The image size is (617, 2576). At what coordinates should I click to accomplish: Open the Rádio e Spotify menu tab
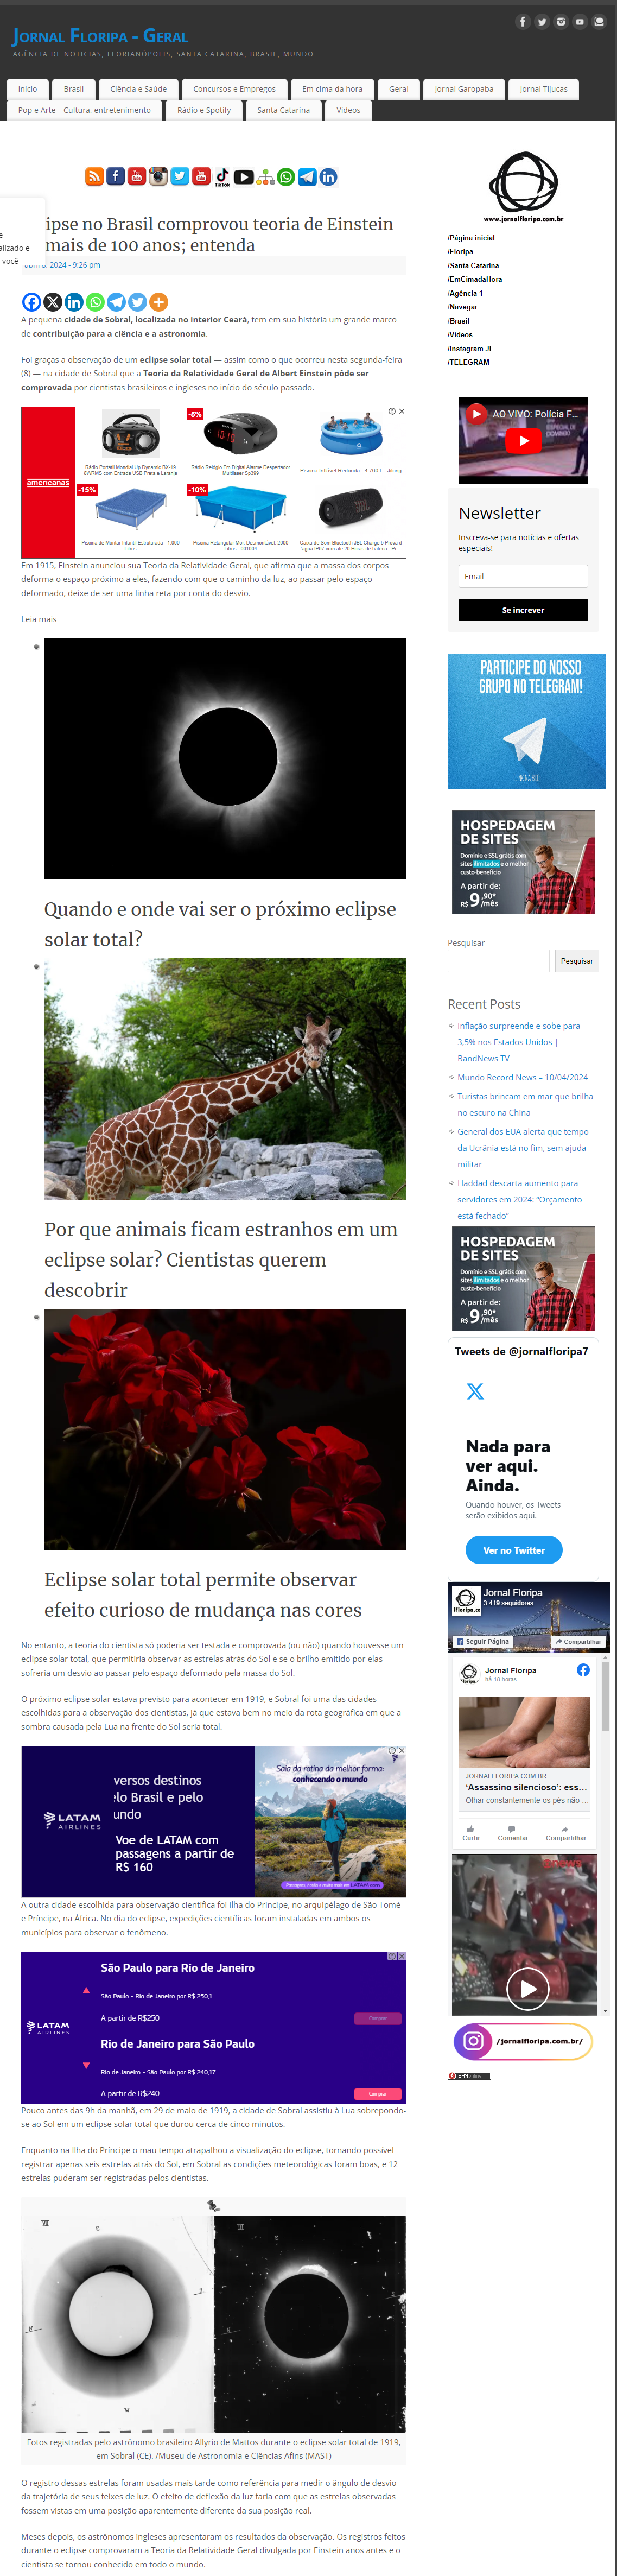tap(204, 110)
